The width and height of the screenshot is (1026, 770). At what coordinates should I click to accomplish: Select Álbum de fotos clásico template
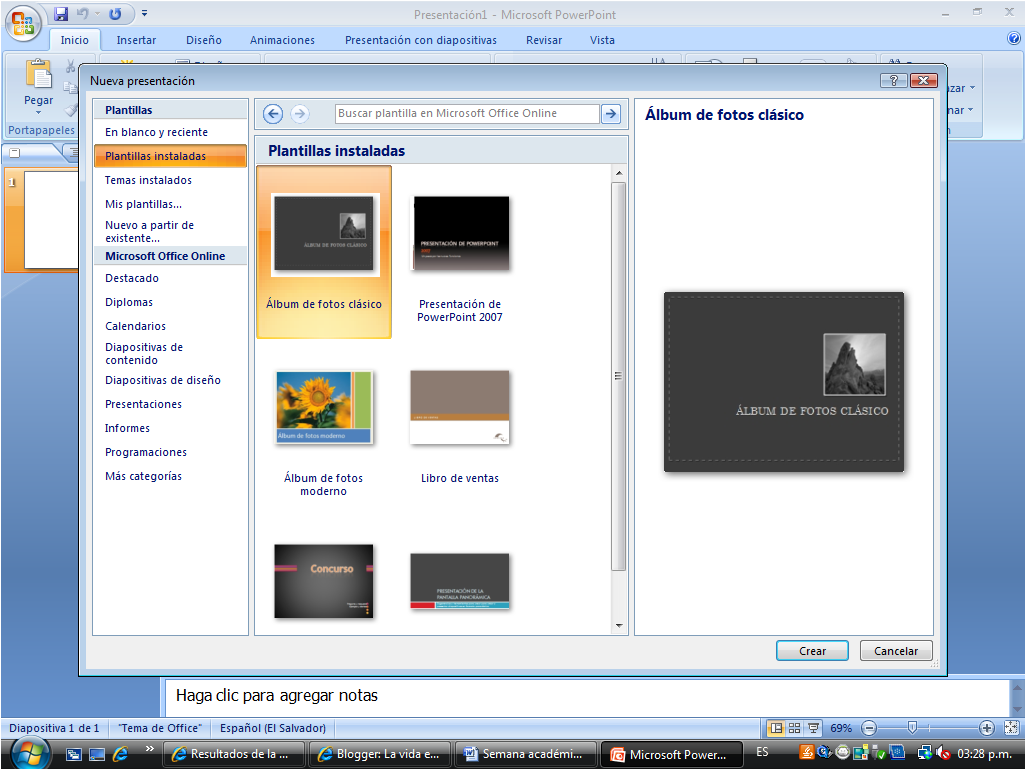[324, 252]
